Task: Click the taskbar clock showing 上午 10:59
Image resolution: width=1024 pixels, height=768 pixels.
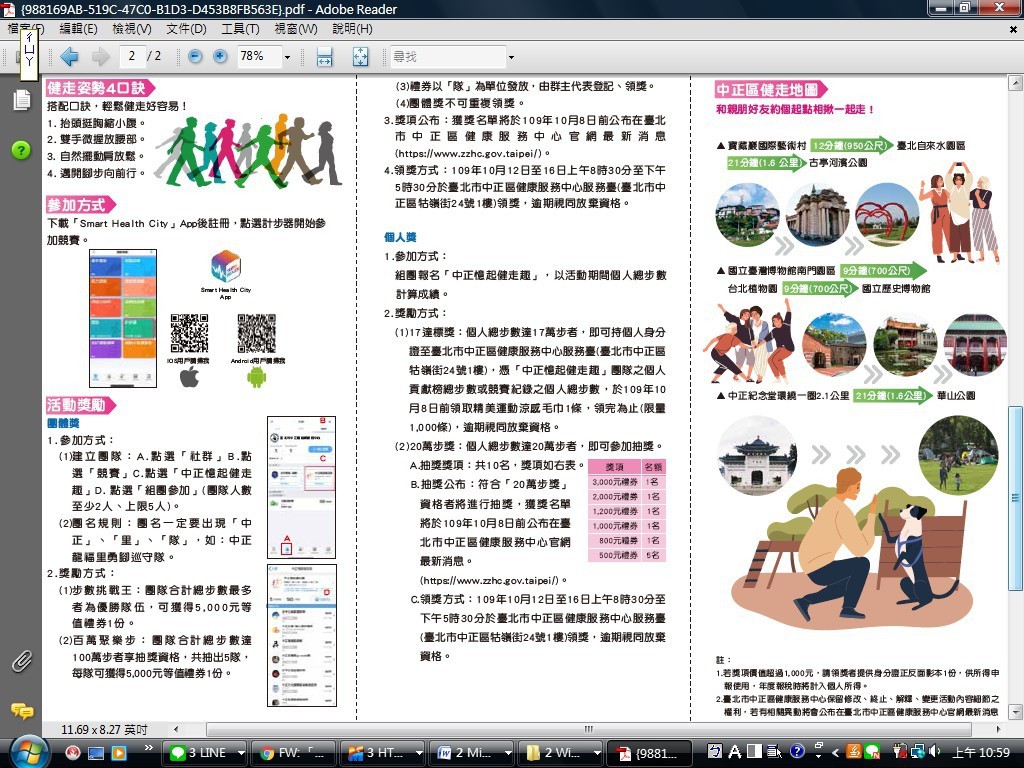Action: 981,753
